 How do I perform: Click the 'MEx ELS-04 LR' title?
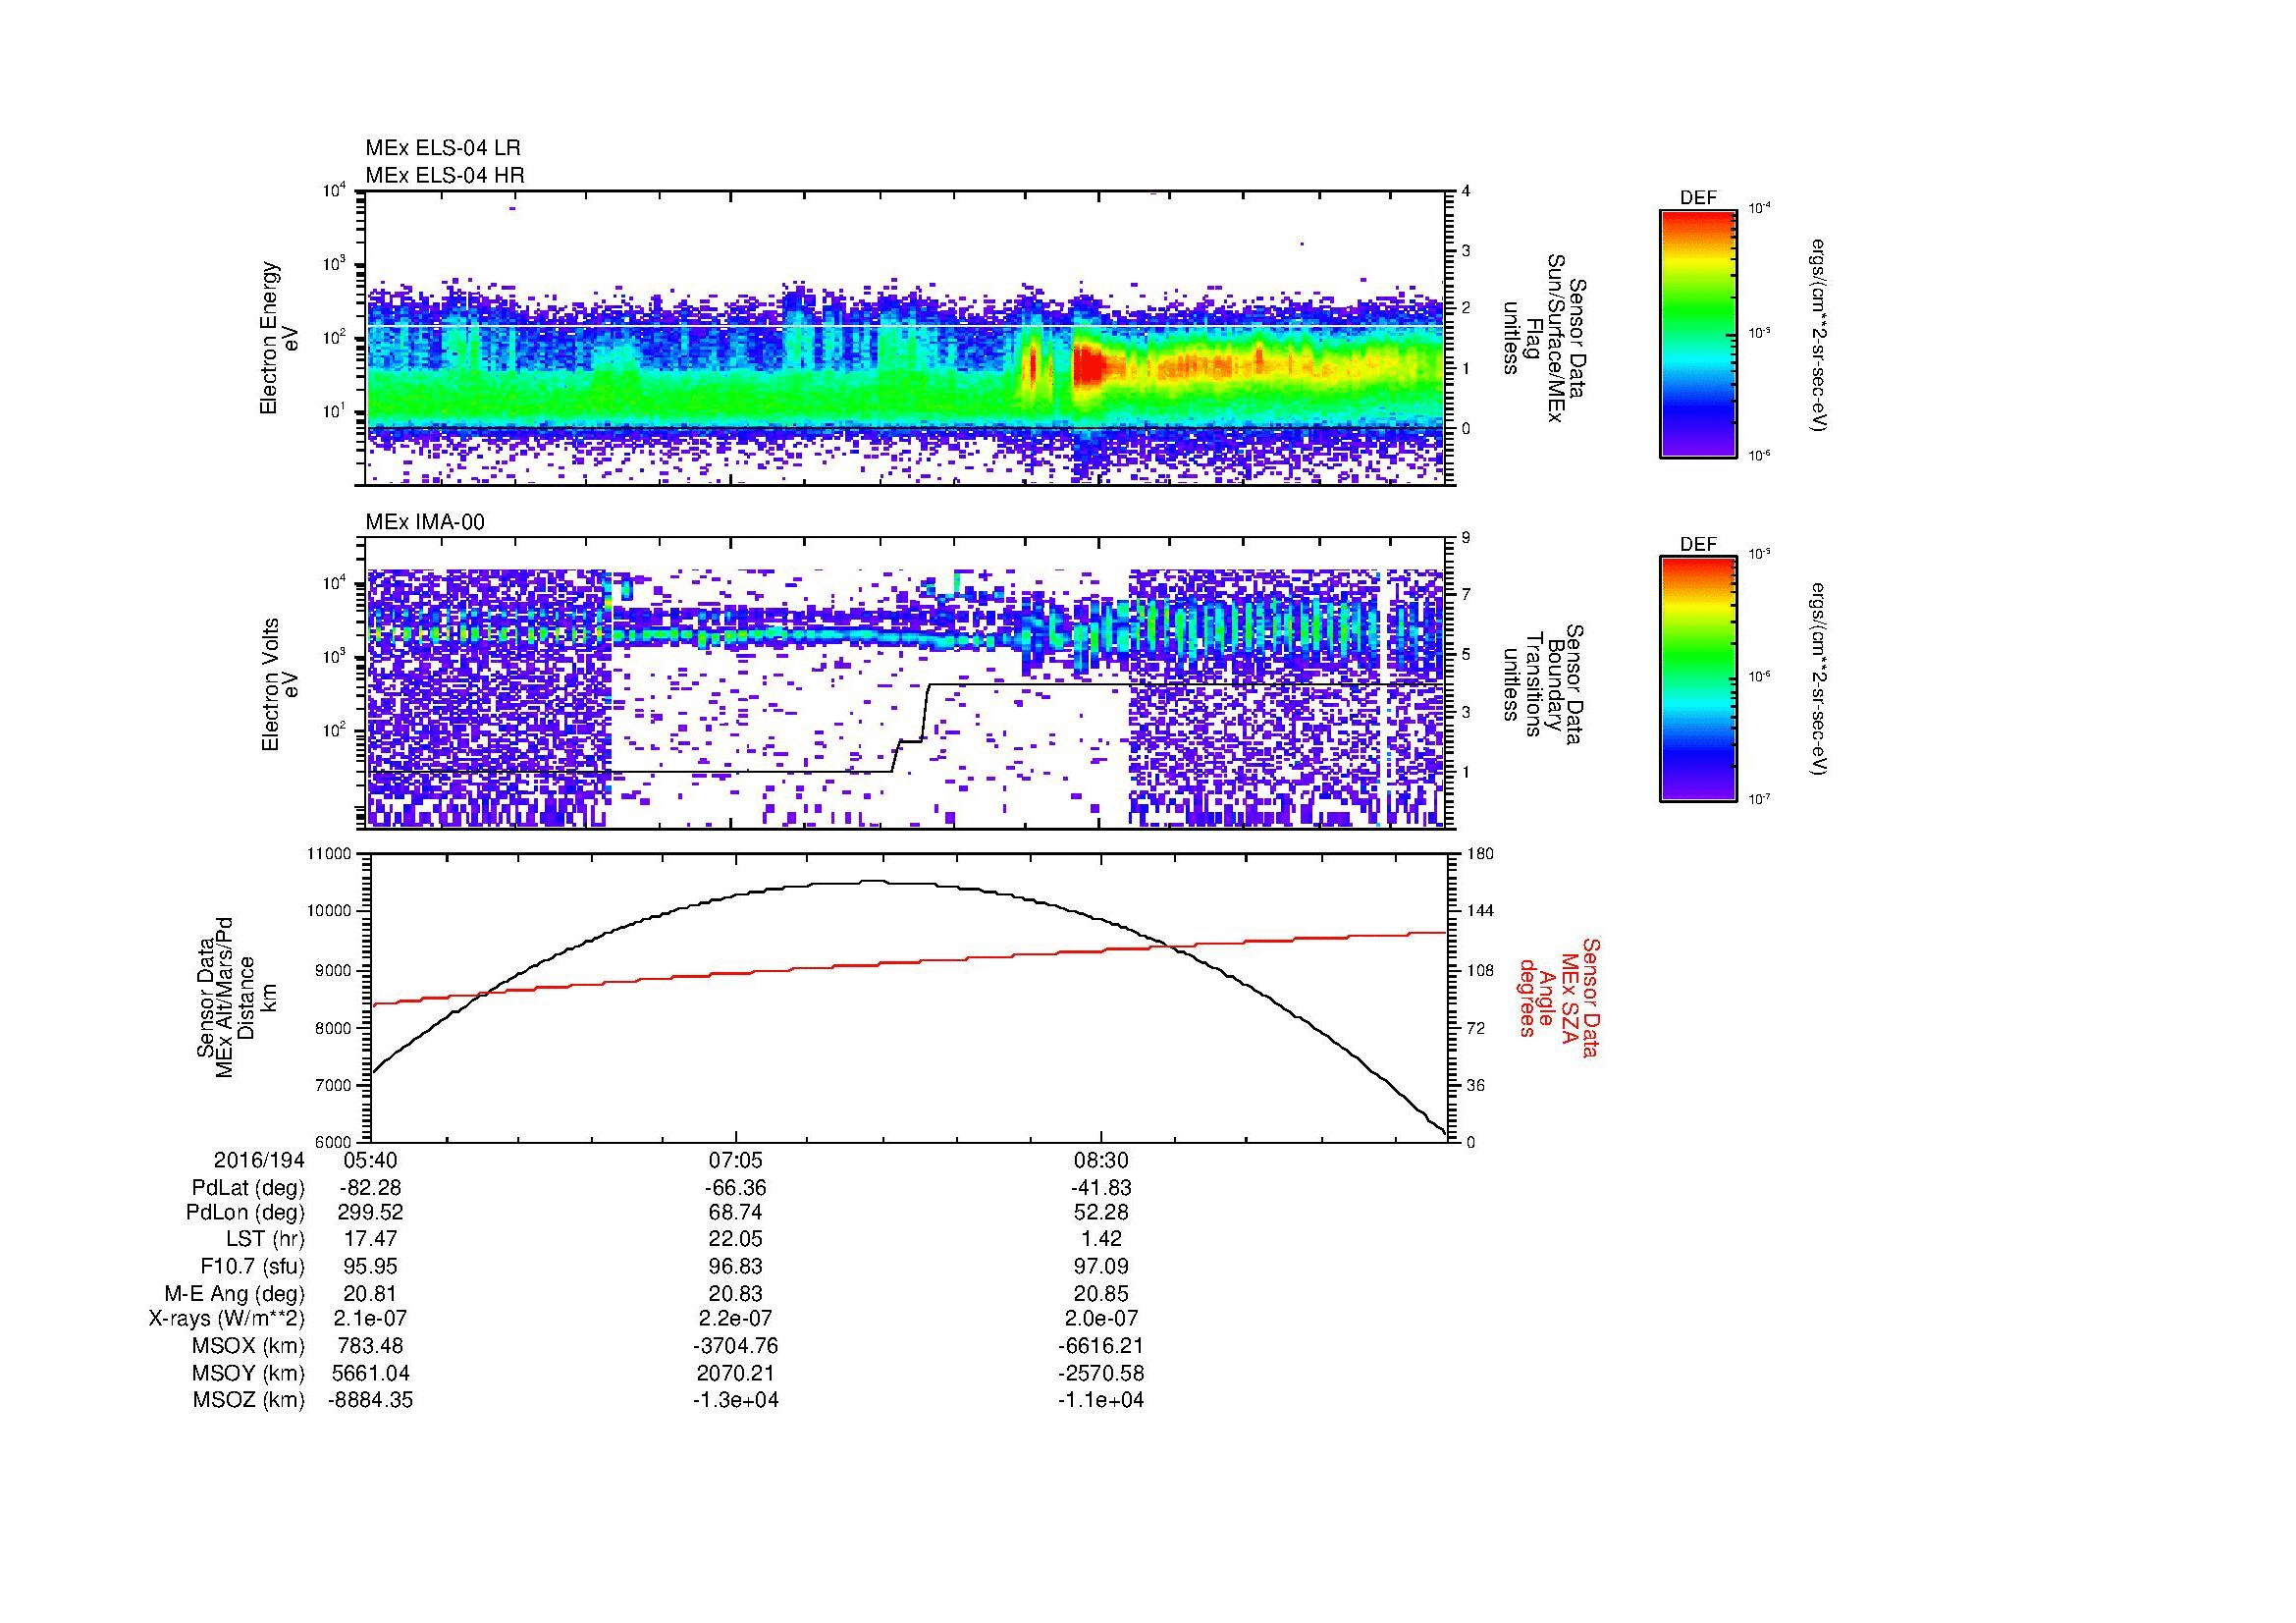click(x=443, y=148)
